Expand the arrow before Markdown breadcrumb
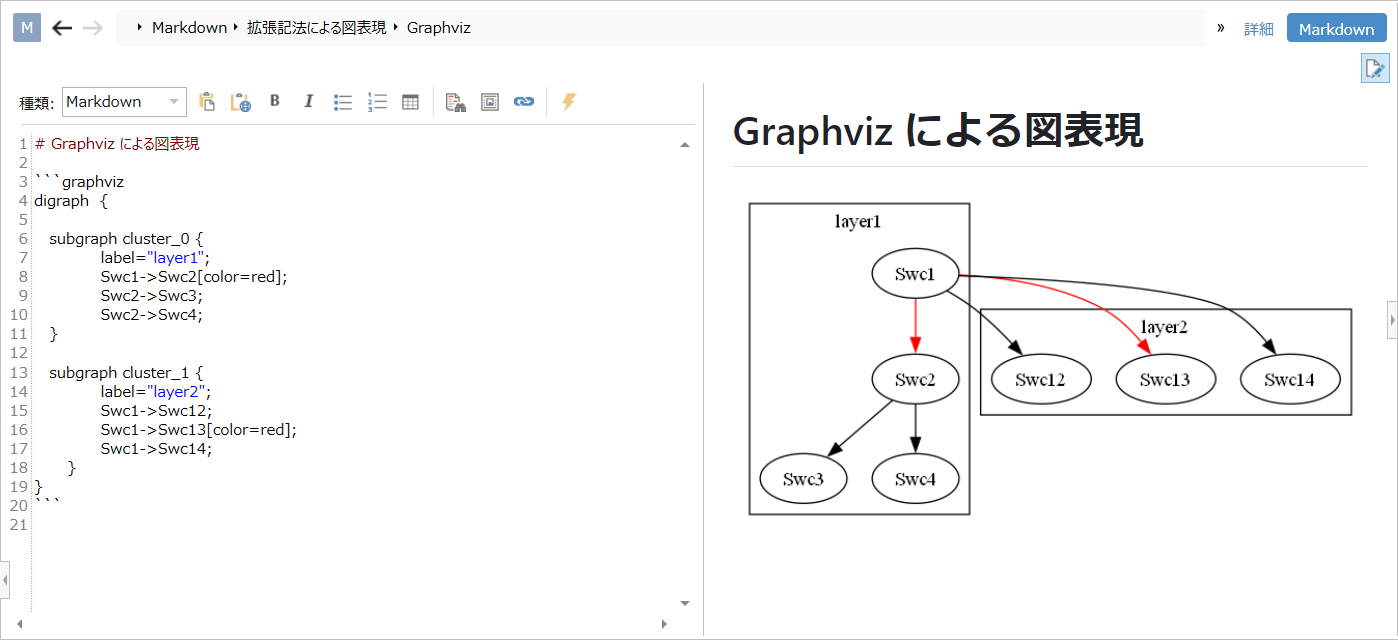1398x640 pixels. click(139, 28)
